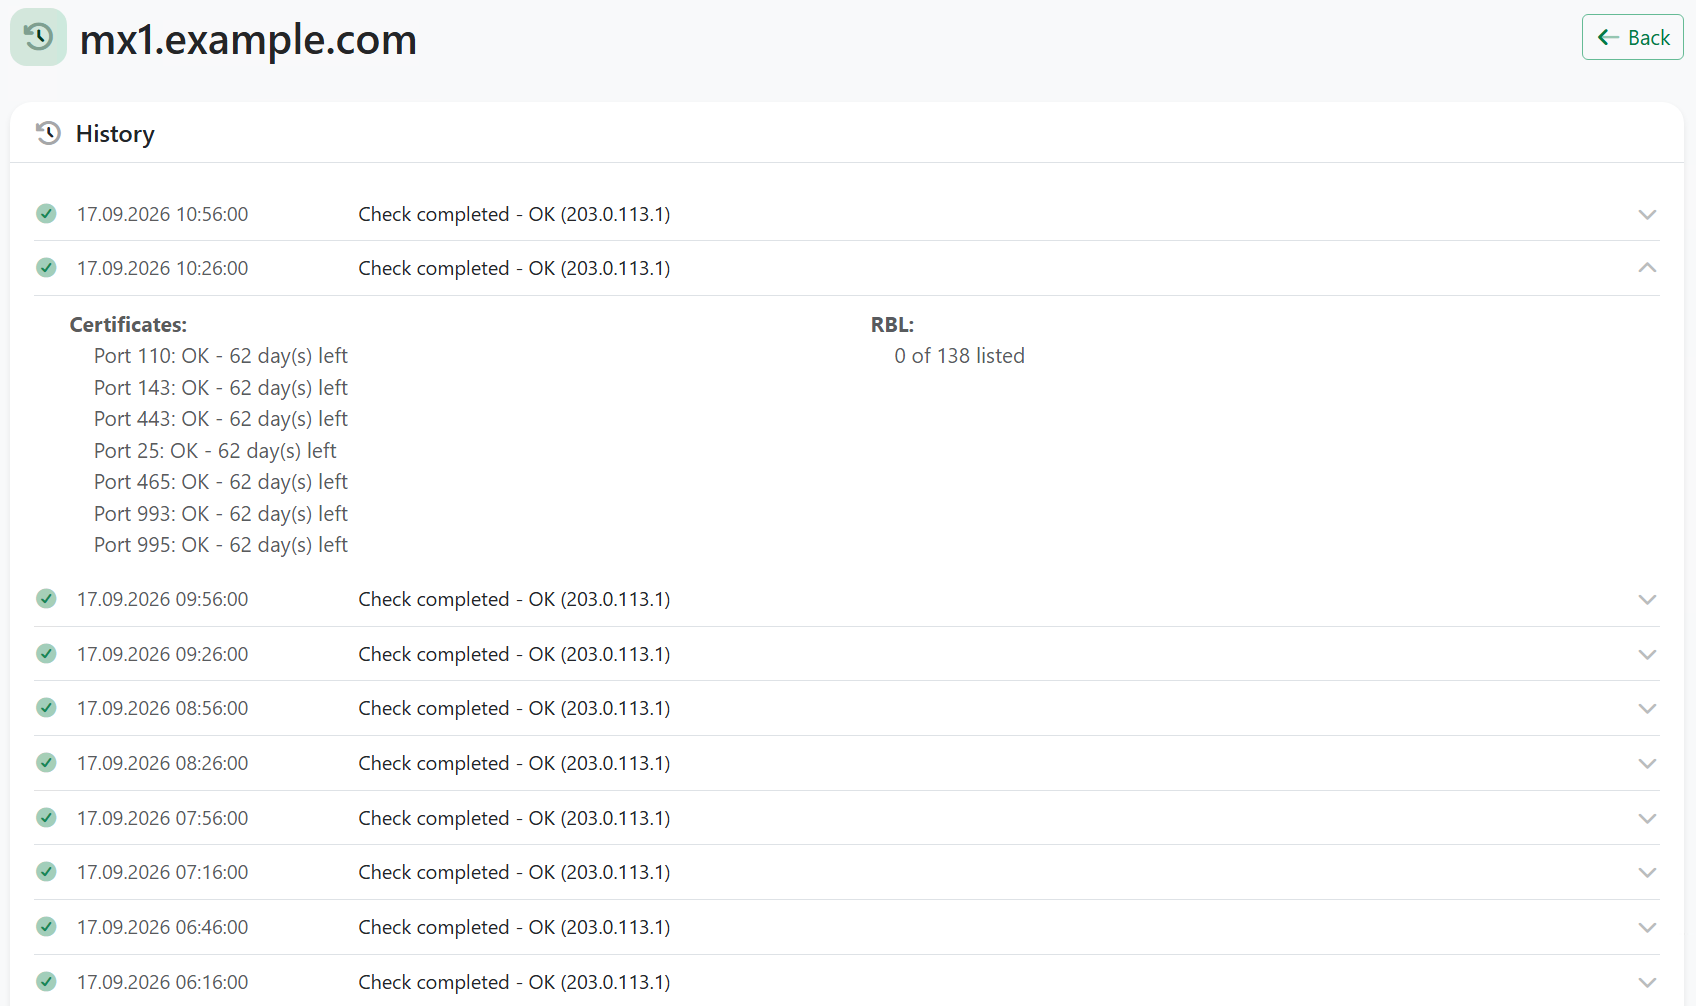Click timestamp 17.09.2026 07:56:00
Image resolution: width=1696 pixels, height=1006 pixels.
point(162,818)
